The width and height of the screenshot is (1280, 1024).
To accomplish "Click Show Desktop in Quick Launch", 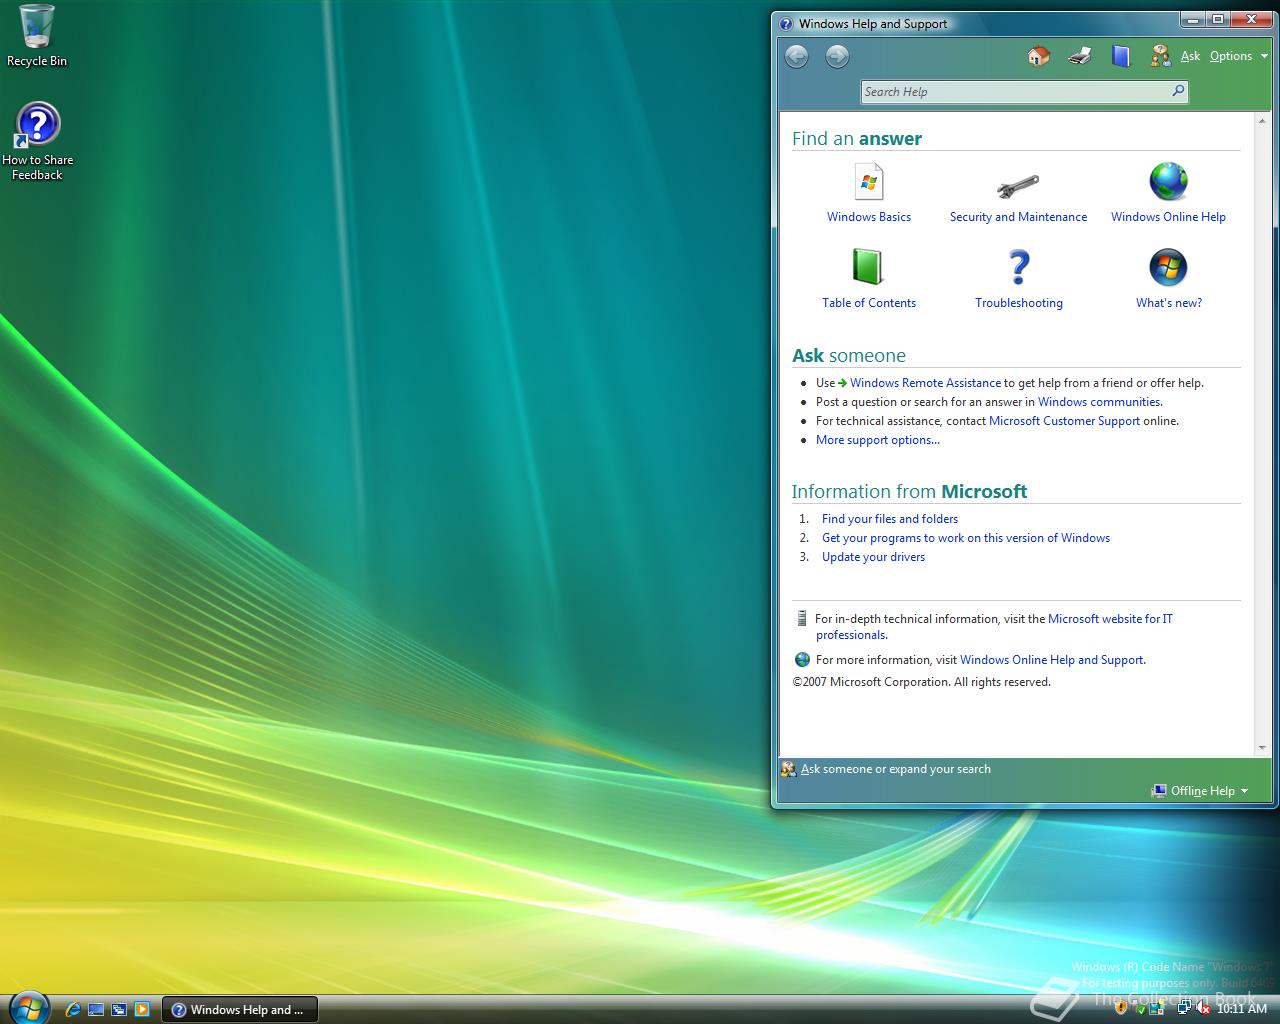I will point(96,1009).
